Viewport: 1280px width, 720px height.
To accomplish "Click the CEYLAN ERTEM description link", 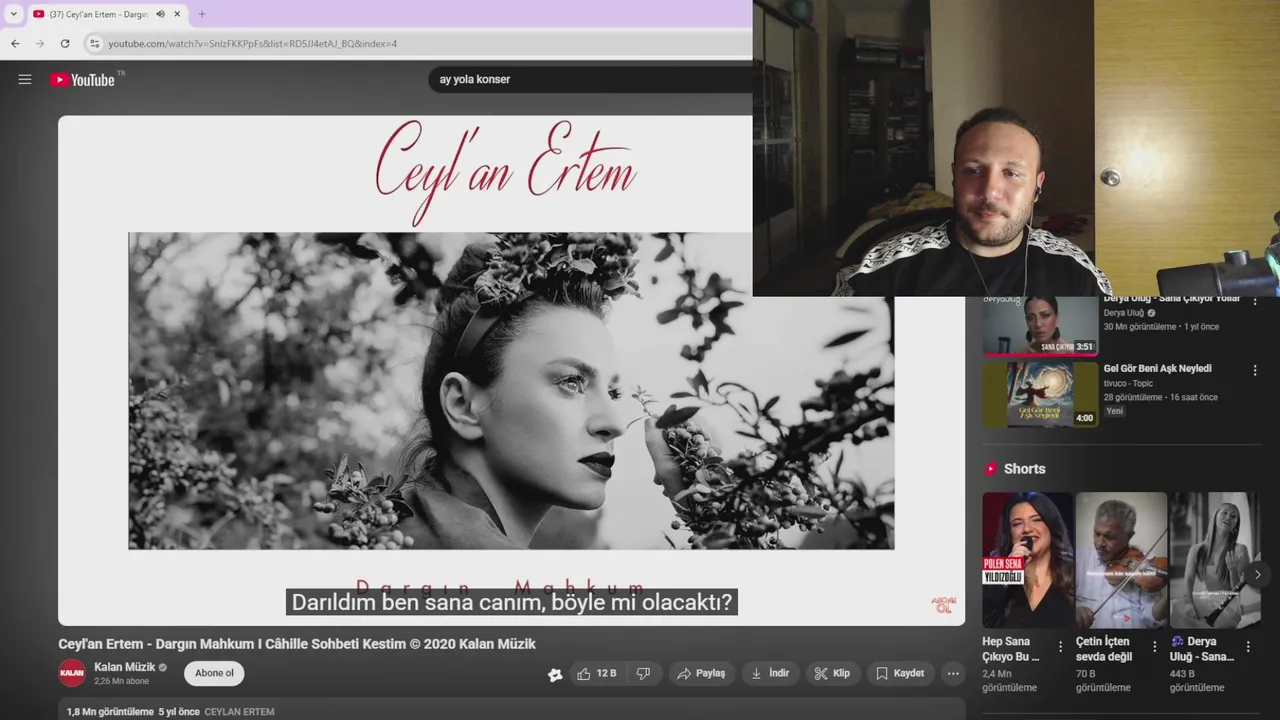I will click(239, 712).
